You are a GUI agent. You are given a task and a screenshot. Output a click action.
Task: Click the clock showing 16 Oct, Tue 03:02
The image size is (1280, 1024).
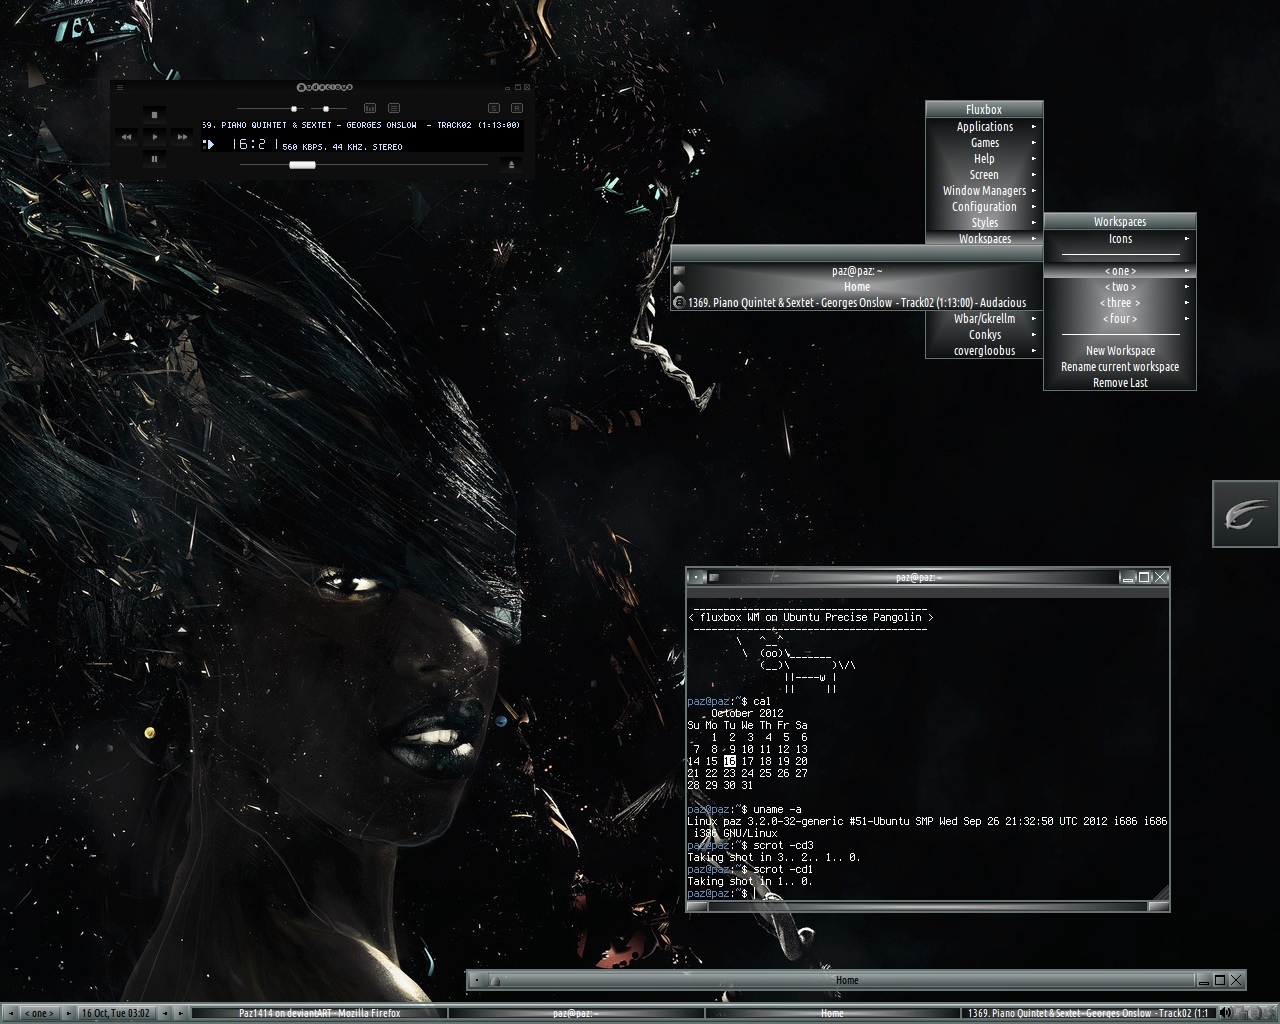click(116, 1013)
